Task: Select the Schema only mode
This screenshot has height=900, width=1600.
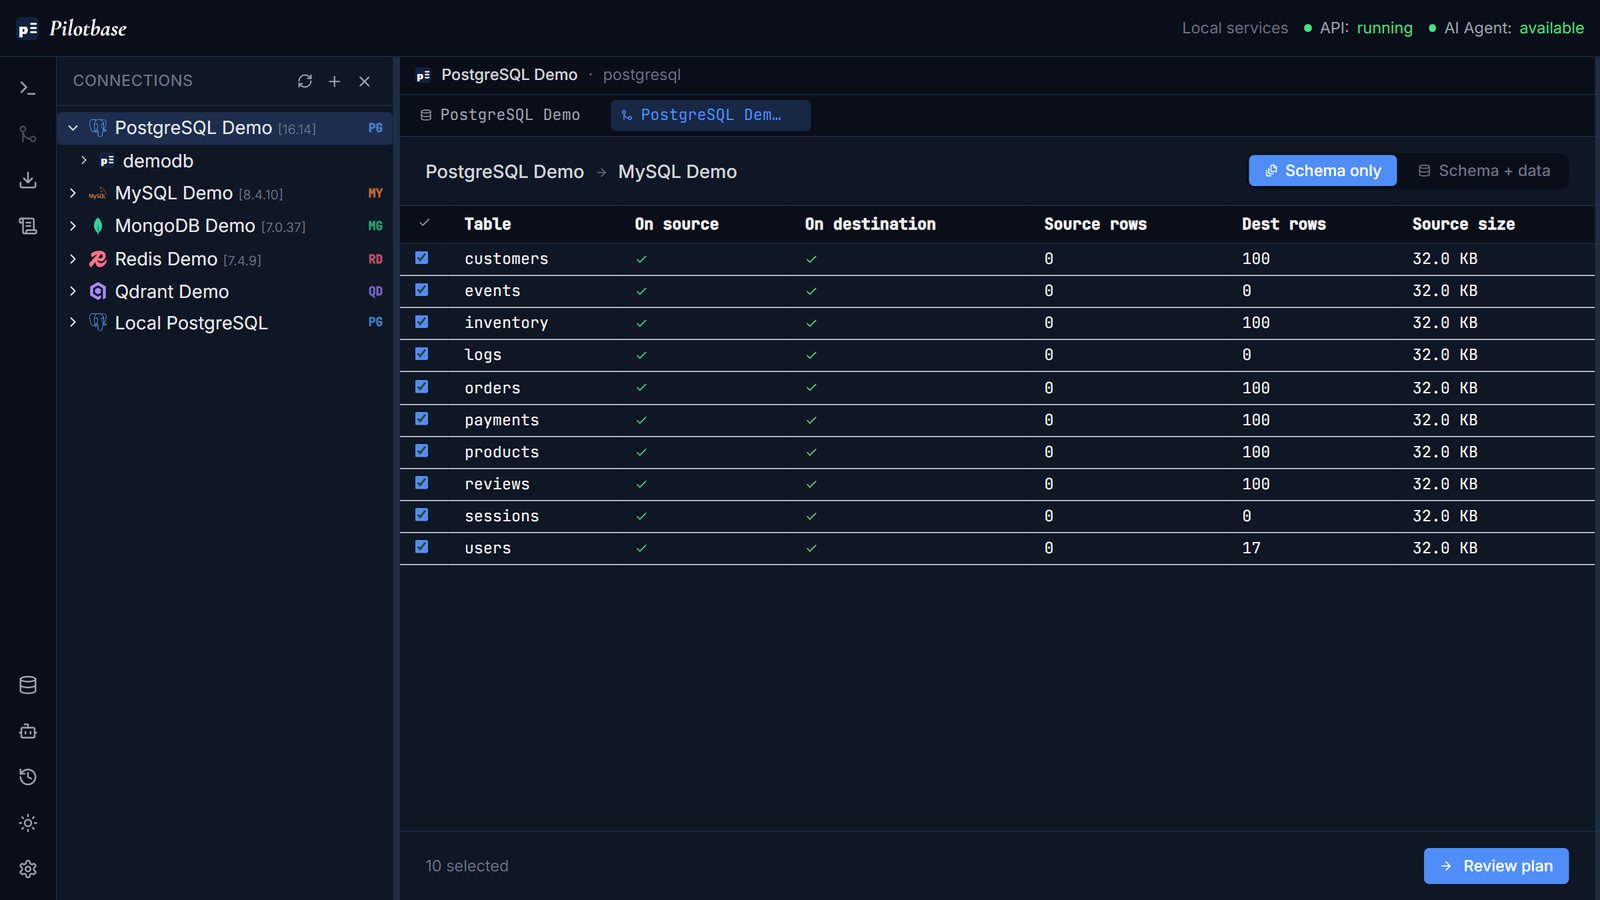Action: (x=1322, y=171)
